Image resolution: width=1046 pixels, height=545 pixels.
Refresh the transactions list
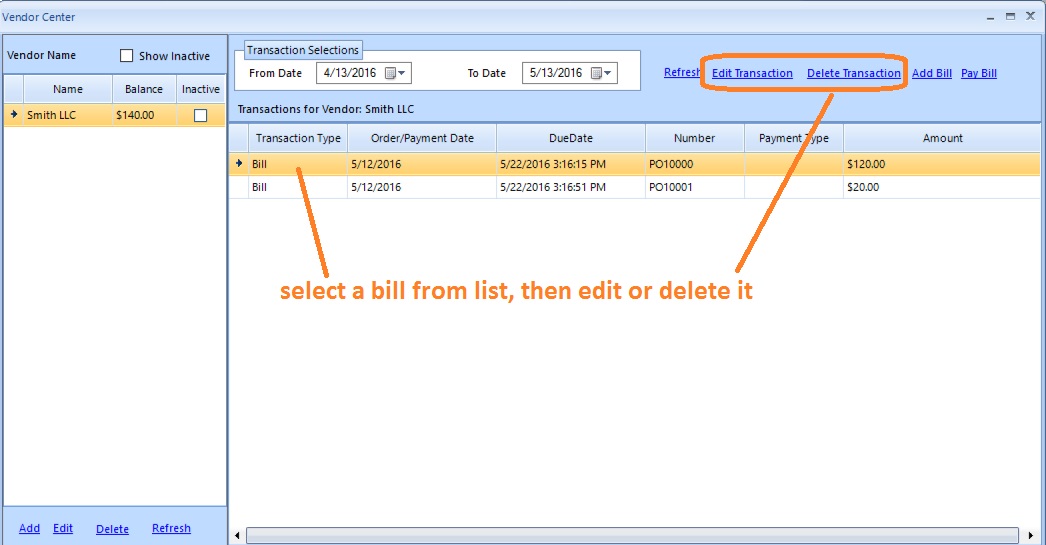click(x=681, y=72)
